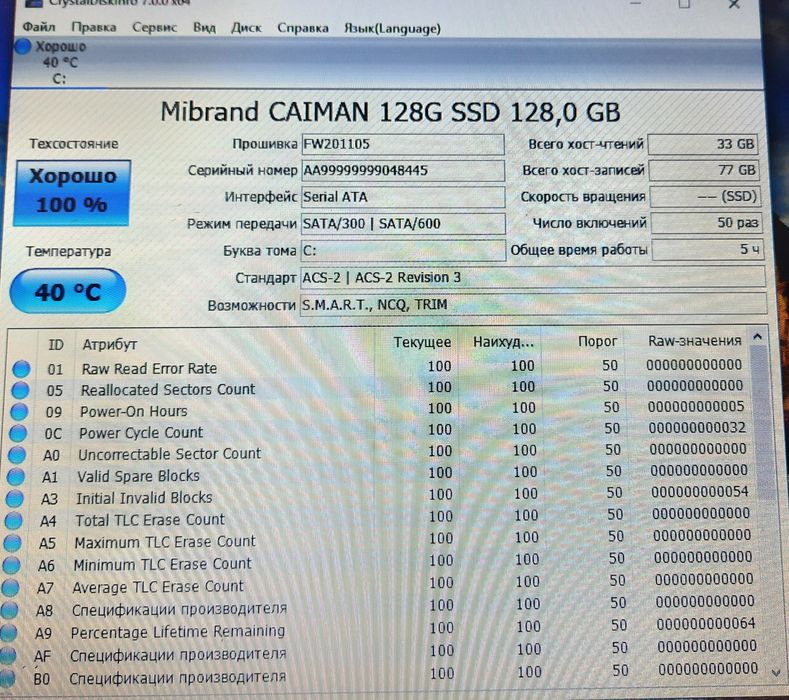Viewport: 789px width, 700px height.
Task: Click the Текущее column header
Action: pyautogui.click(x=422, y=342)
